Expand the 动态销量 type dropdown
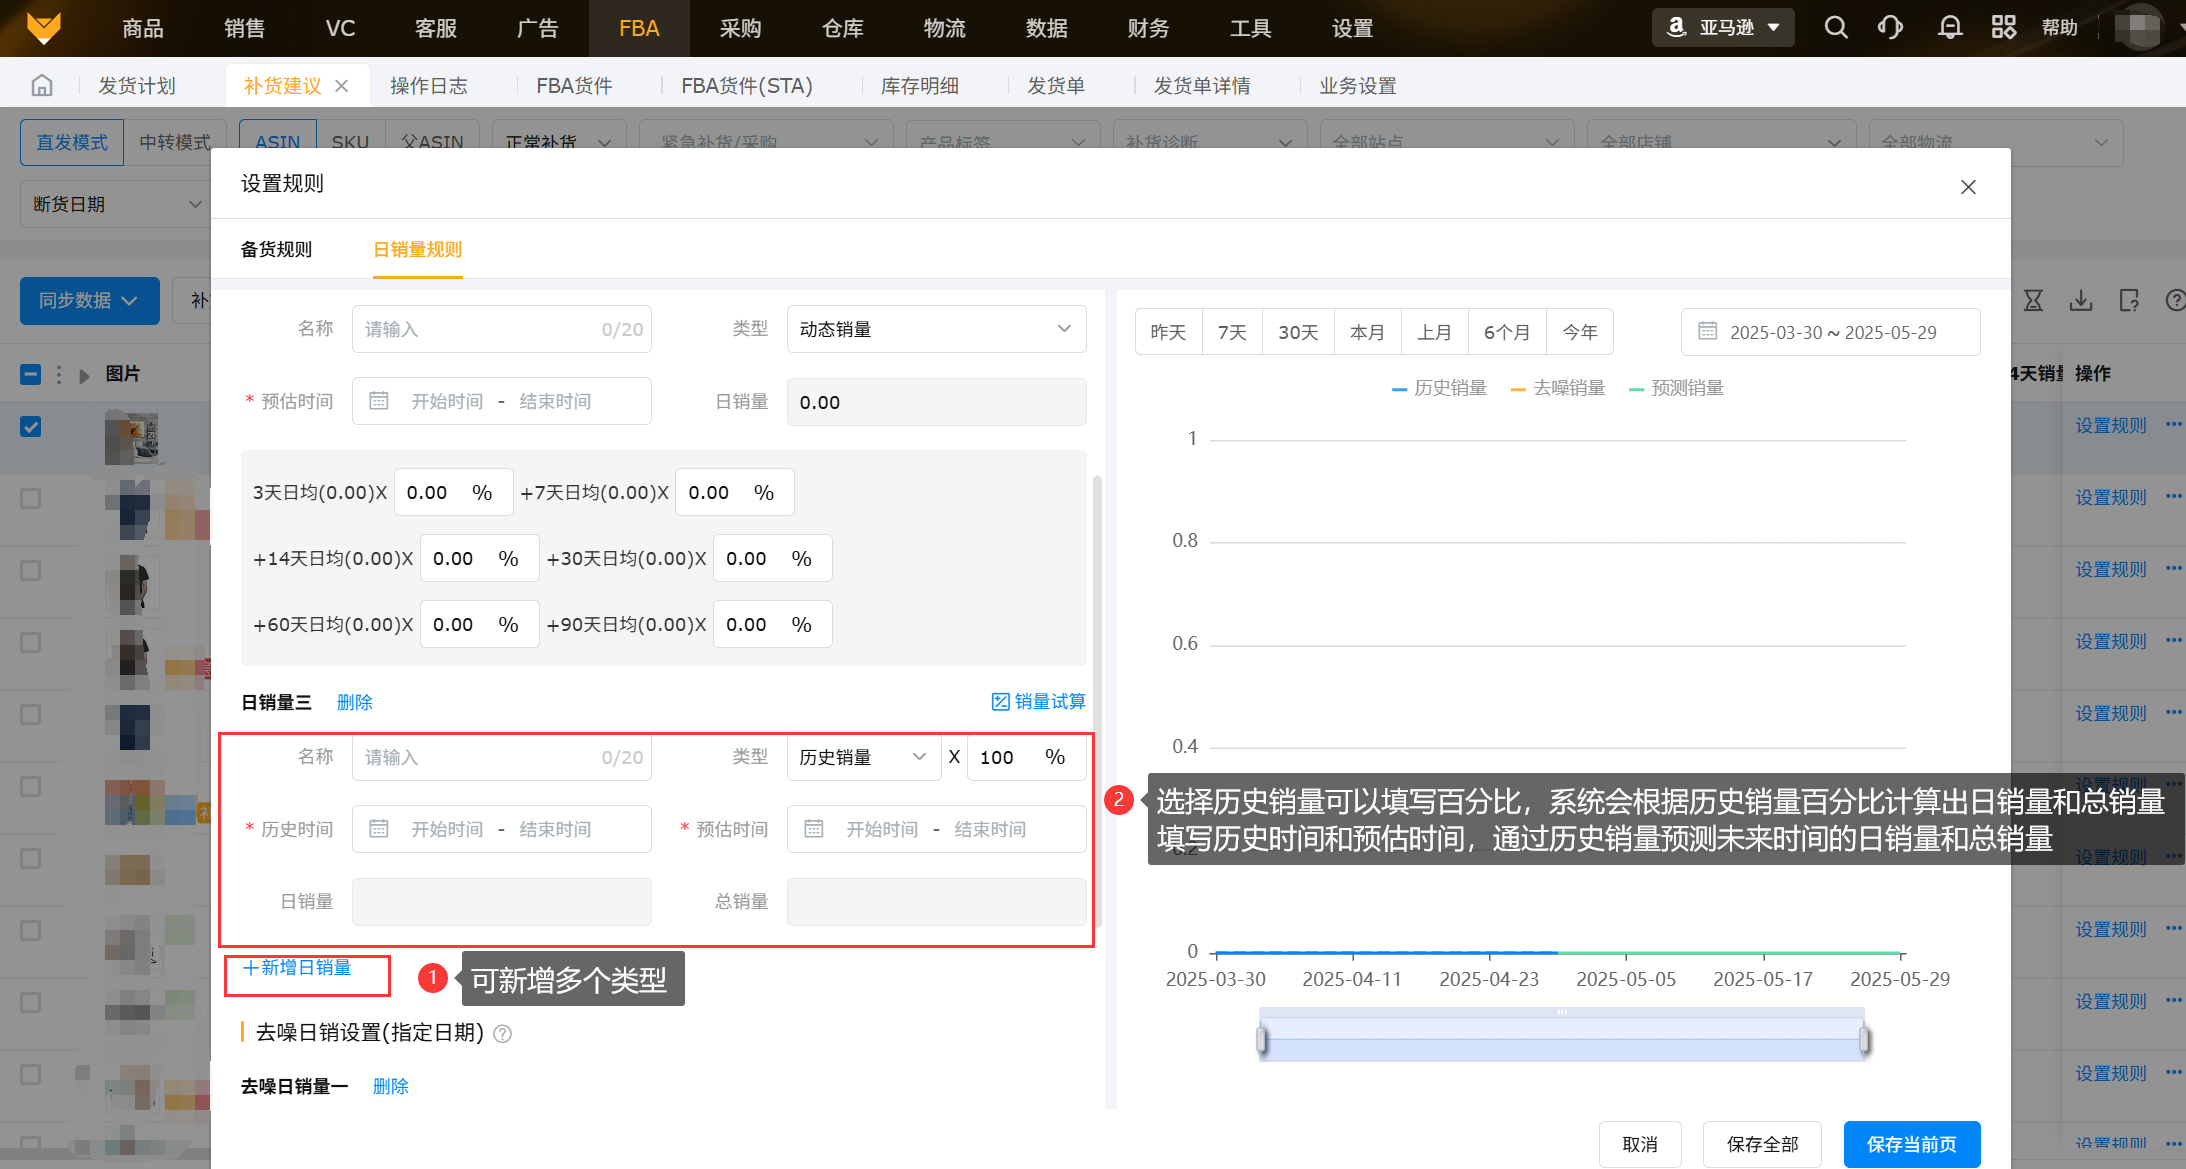Screen dimensions: 2186x1169 [936, 329]
